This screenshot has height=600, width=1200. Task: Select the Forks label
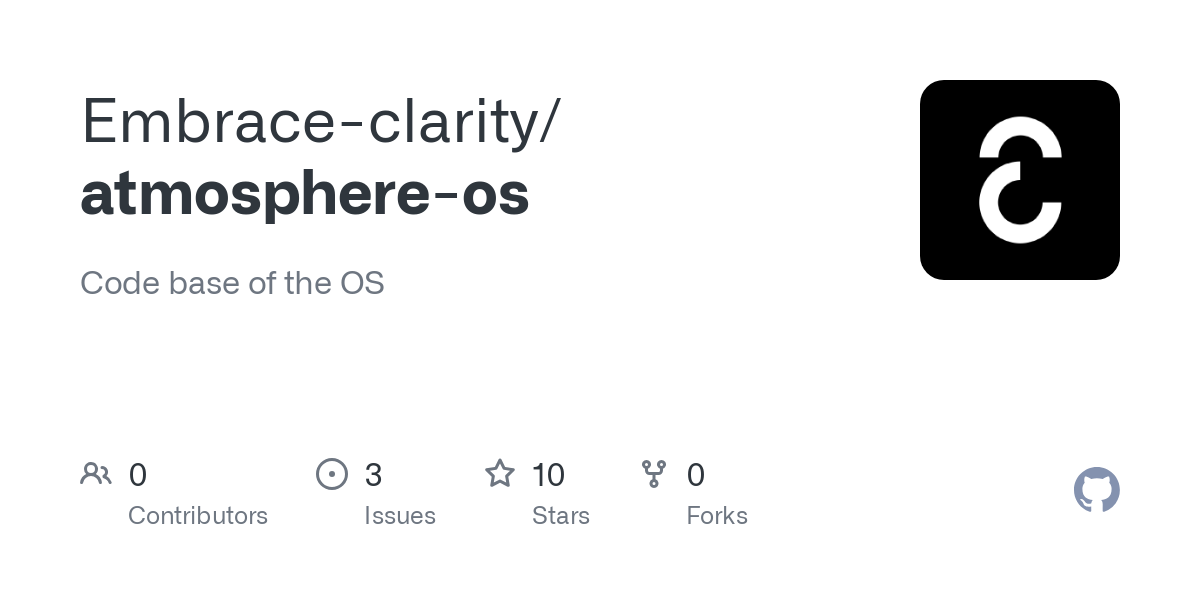click(x=717, y=516)
